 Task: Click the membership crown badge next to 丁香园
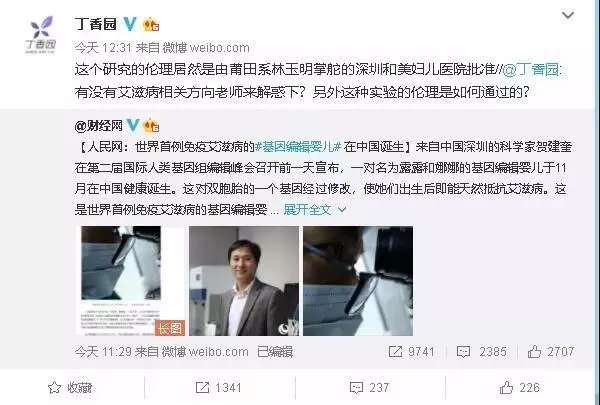point(151,24)
